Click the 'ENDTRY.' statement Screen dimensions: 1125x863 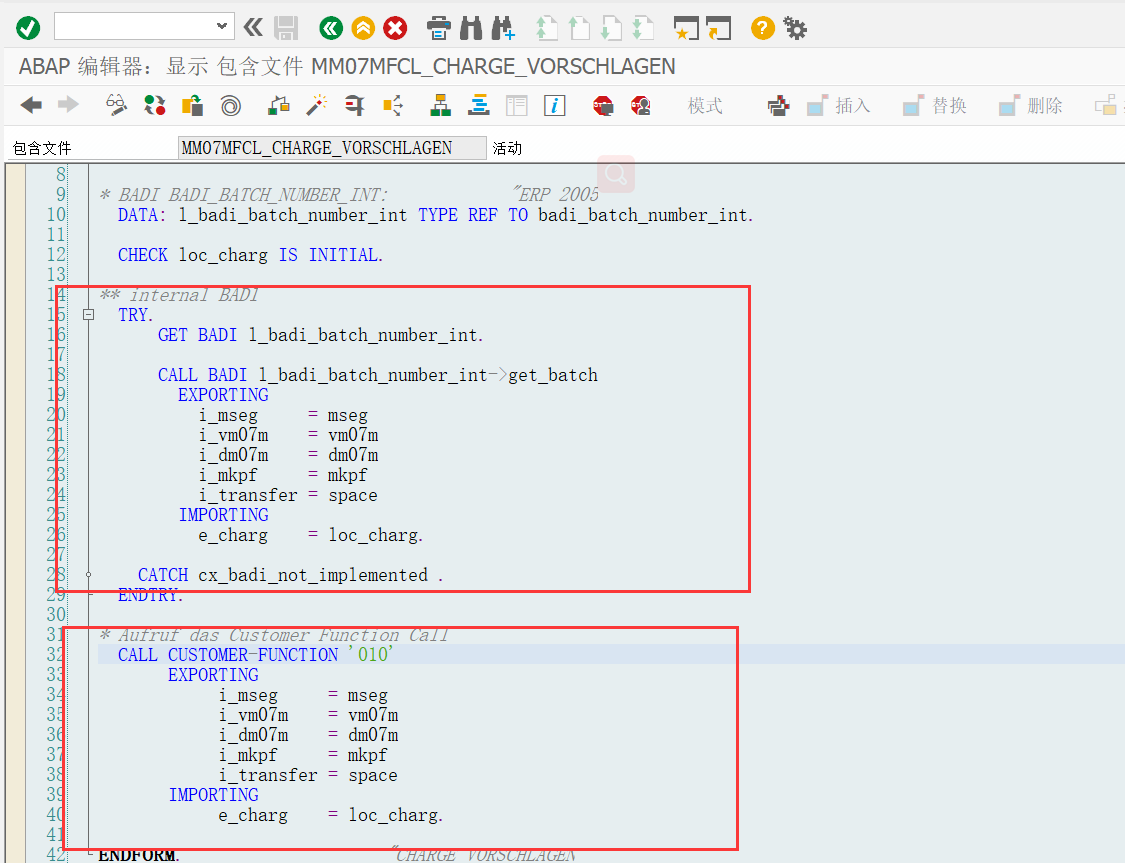pos(151,595)
